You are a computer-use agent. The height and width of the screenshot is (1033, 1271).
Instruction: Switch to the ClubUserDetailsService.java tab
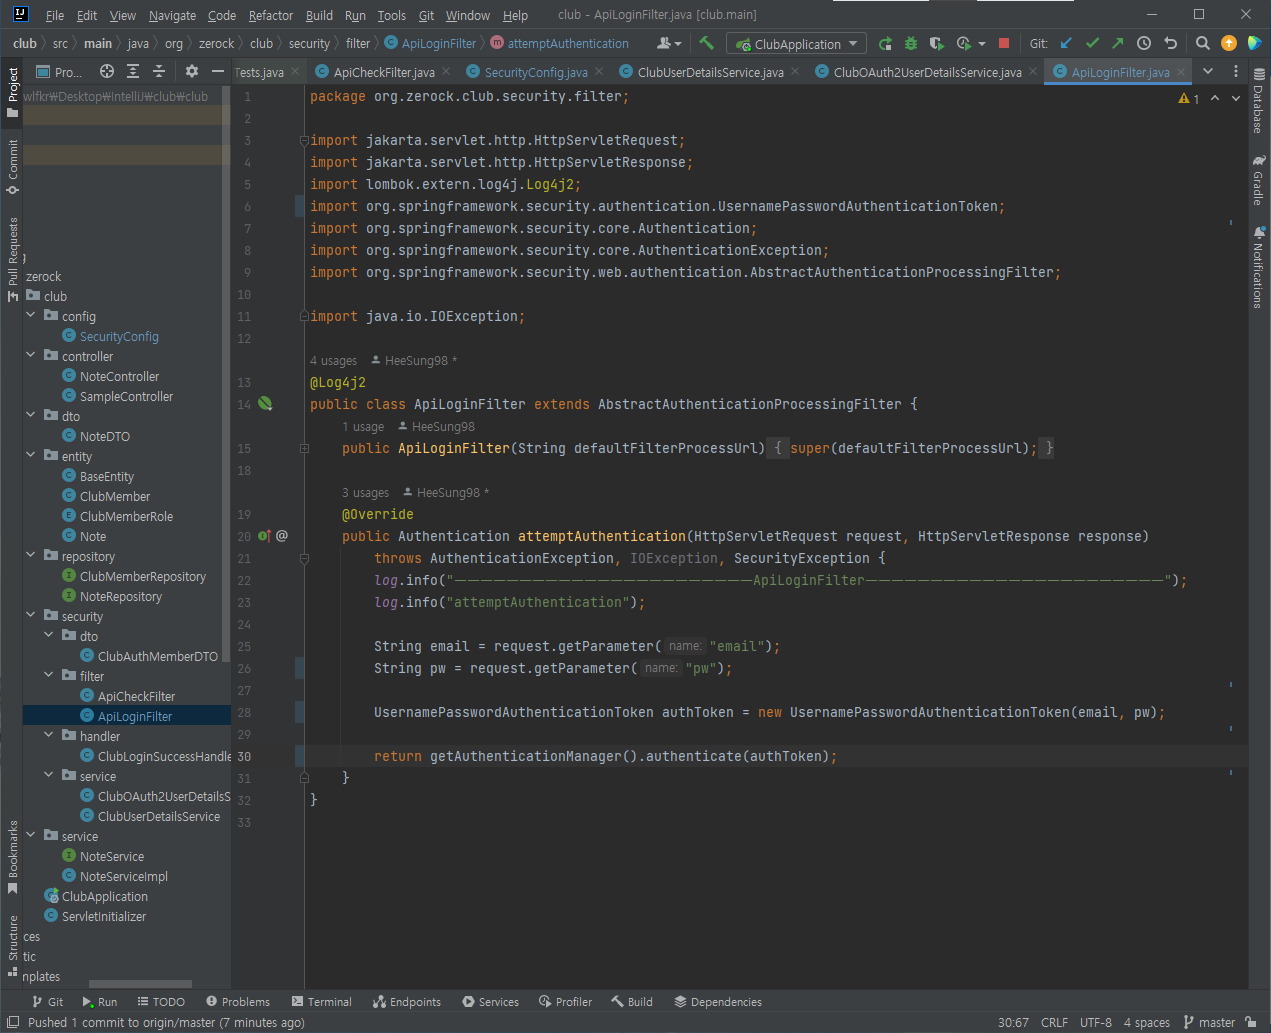click(711, 72)
